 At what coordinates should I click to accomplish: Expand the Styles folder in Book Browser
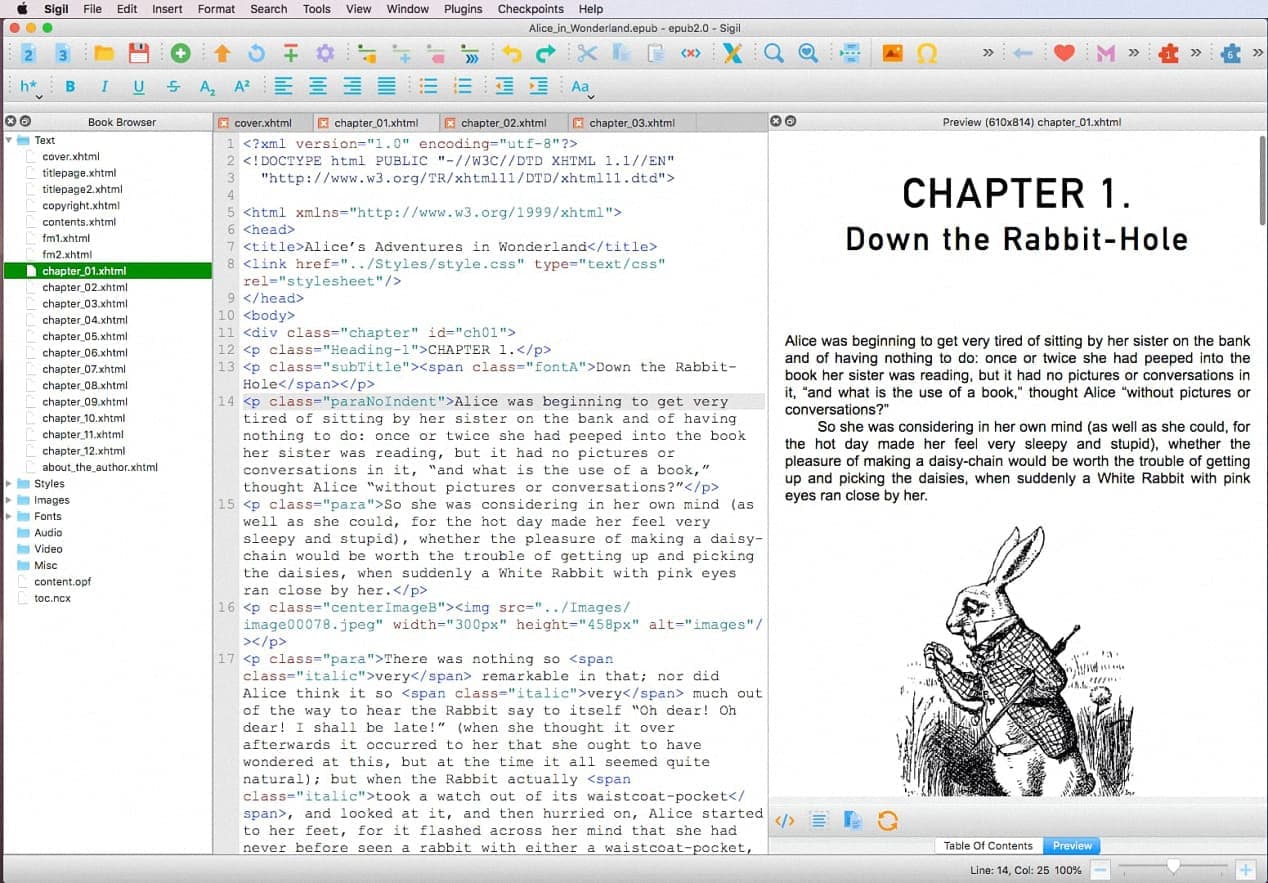10,484
